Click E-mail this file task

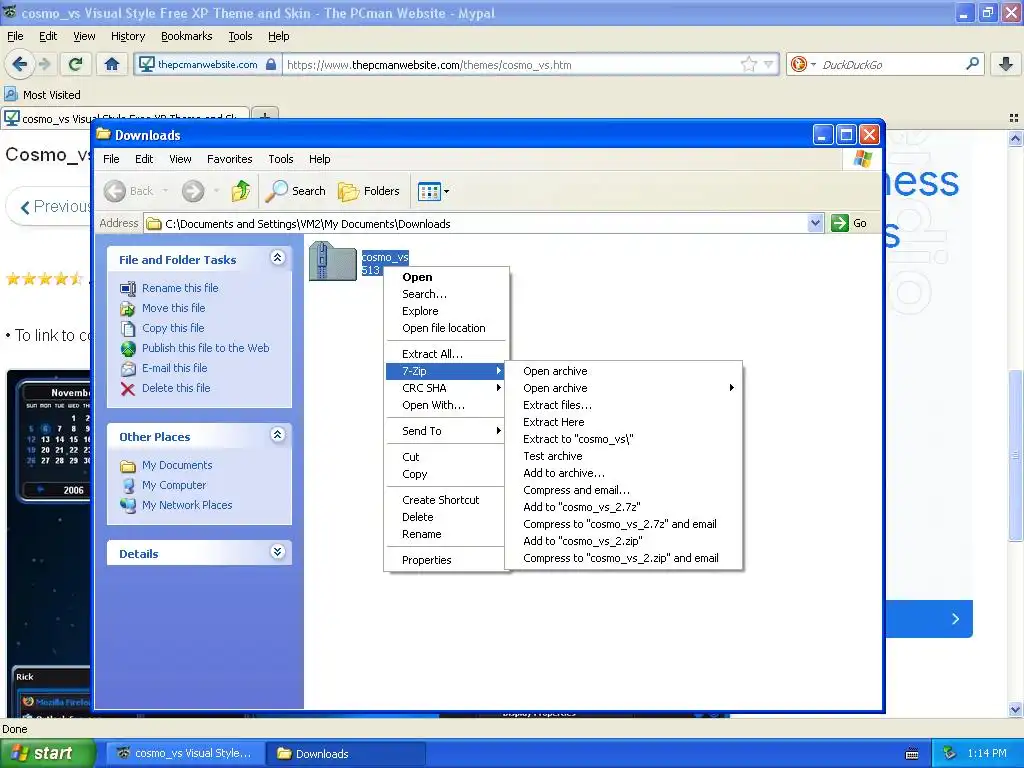(x=174, y=368)
